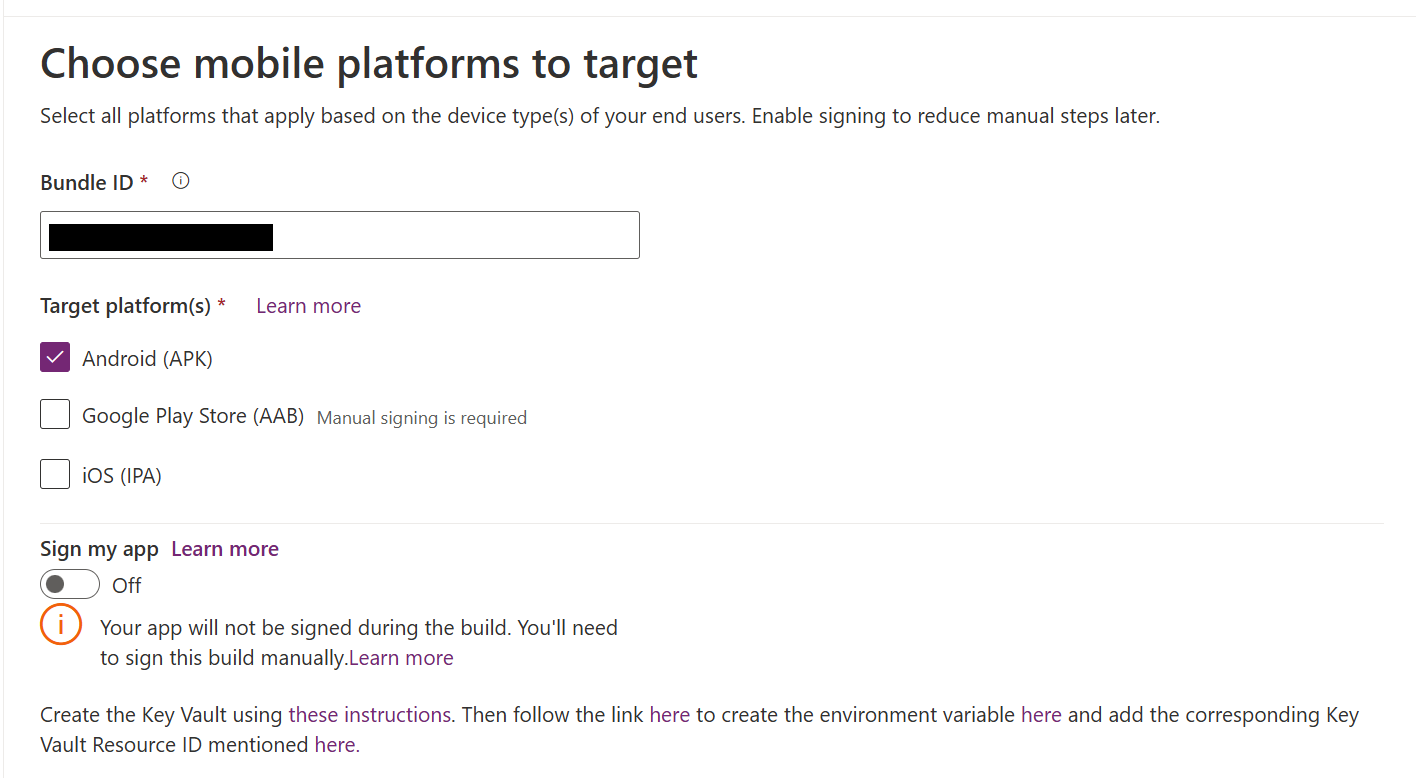Click the orange unsigned-build warning icon
The image size is (1416, 778).
click(x=61, y=624)
